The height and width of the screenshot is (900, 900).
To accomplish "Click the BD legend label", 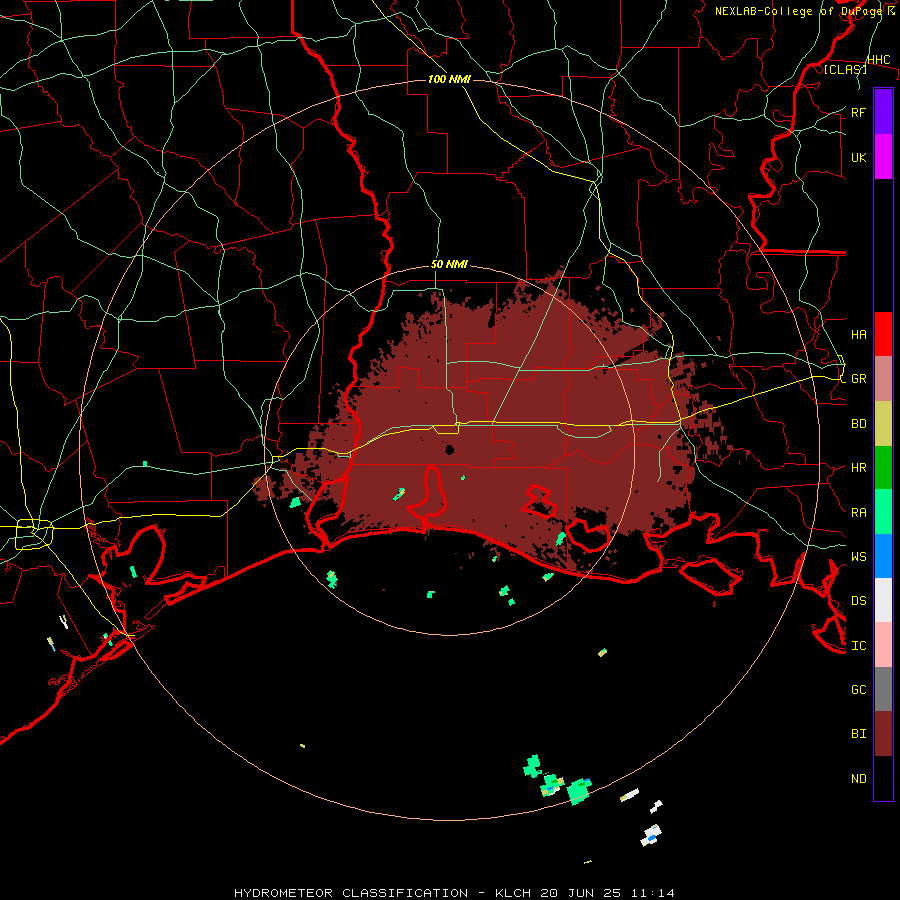I will click(x=859, y=424).
